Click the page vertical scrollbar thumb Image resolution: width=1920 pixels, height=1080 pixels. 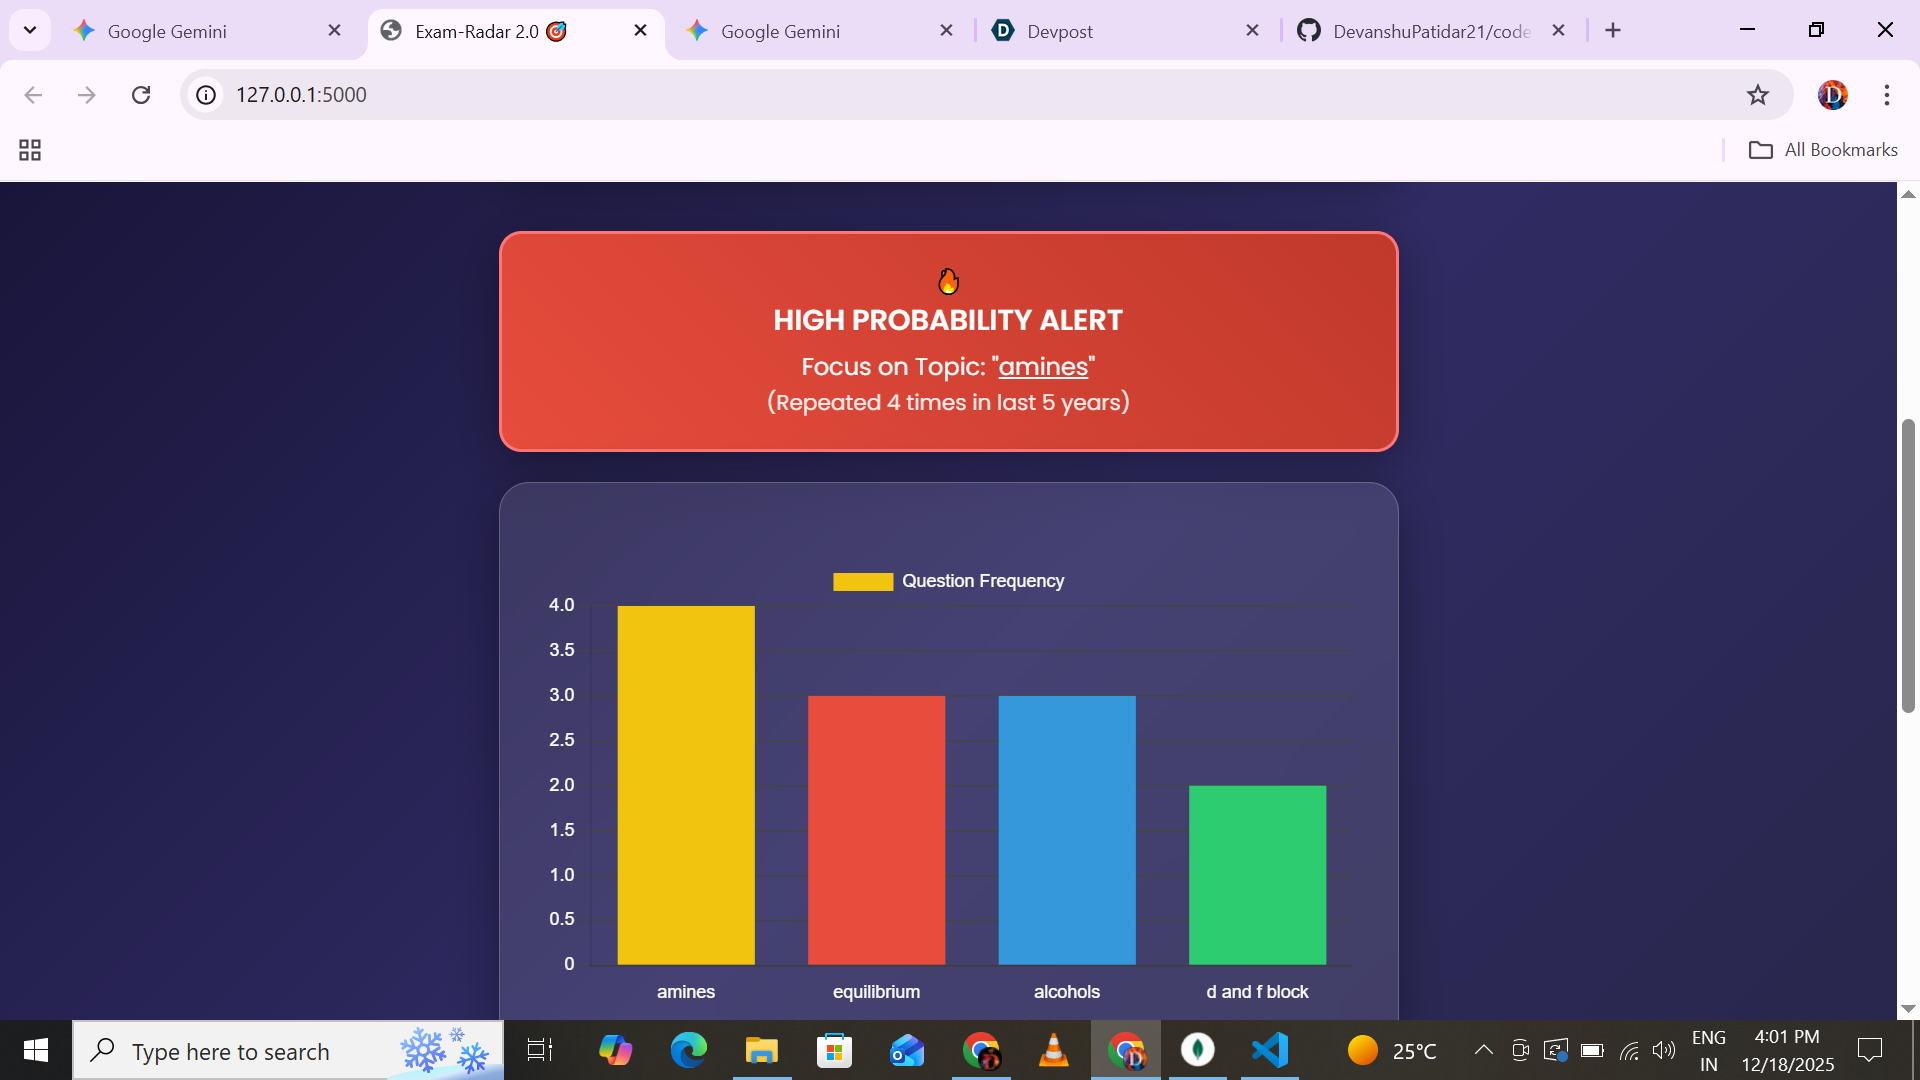(x=1908, y=565)
